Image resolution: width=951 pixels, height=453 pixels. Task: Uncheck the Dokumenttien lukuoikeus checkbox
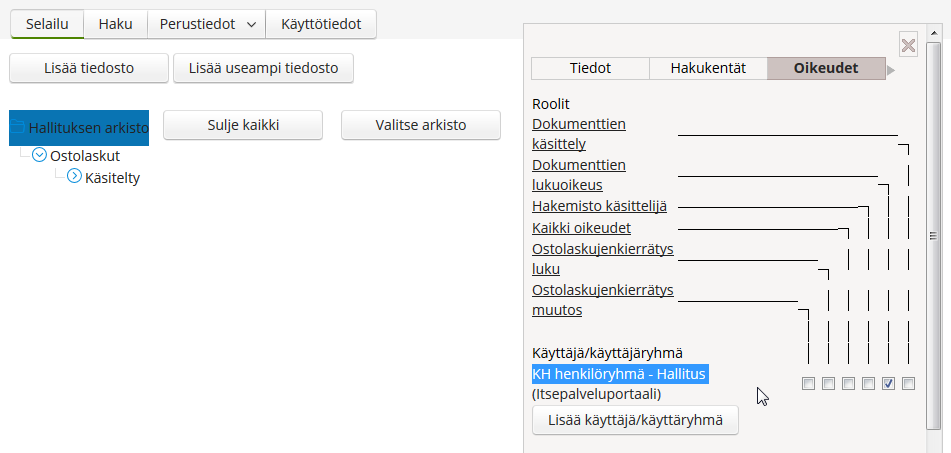click(x=888, y=383)
